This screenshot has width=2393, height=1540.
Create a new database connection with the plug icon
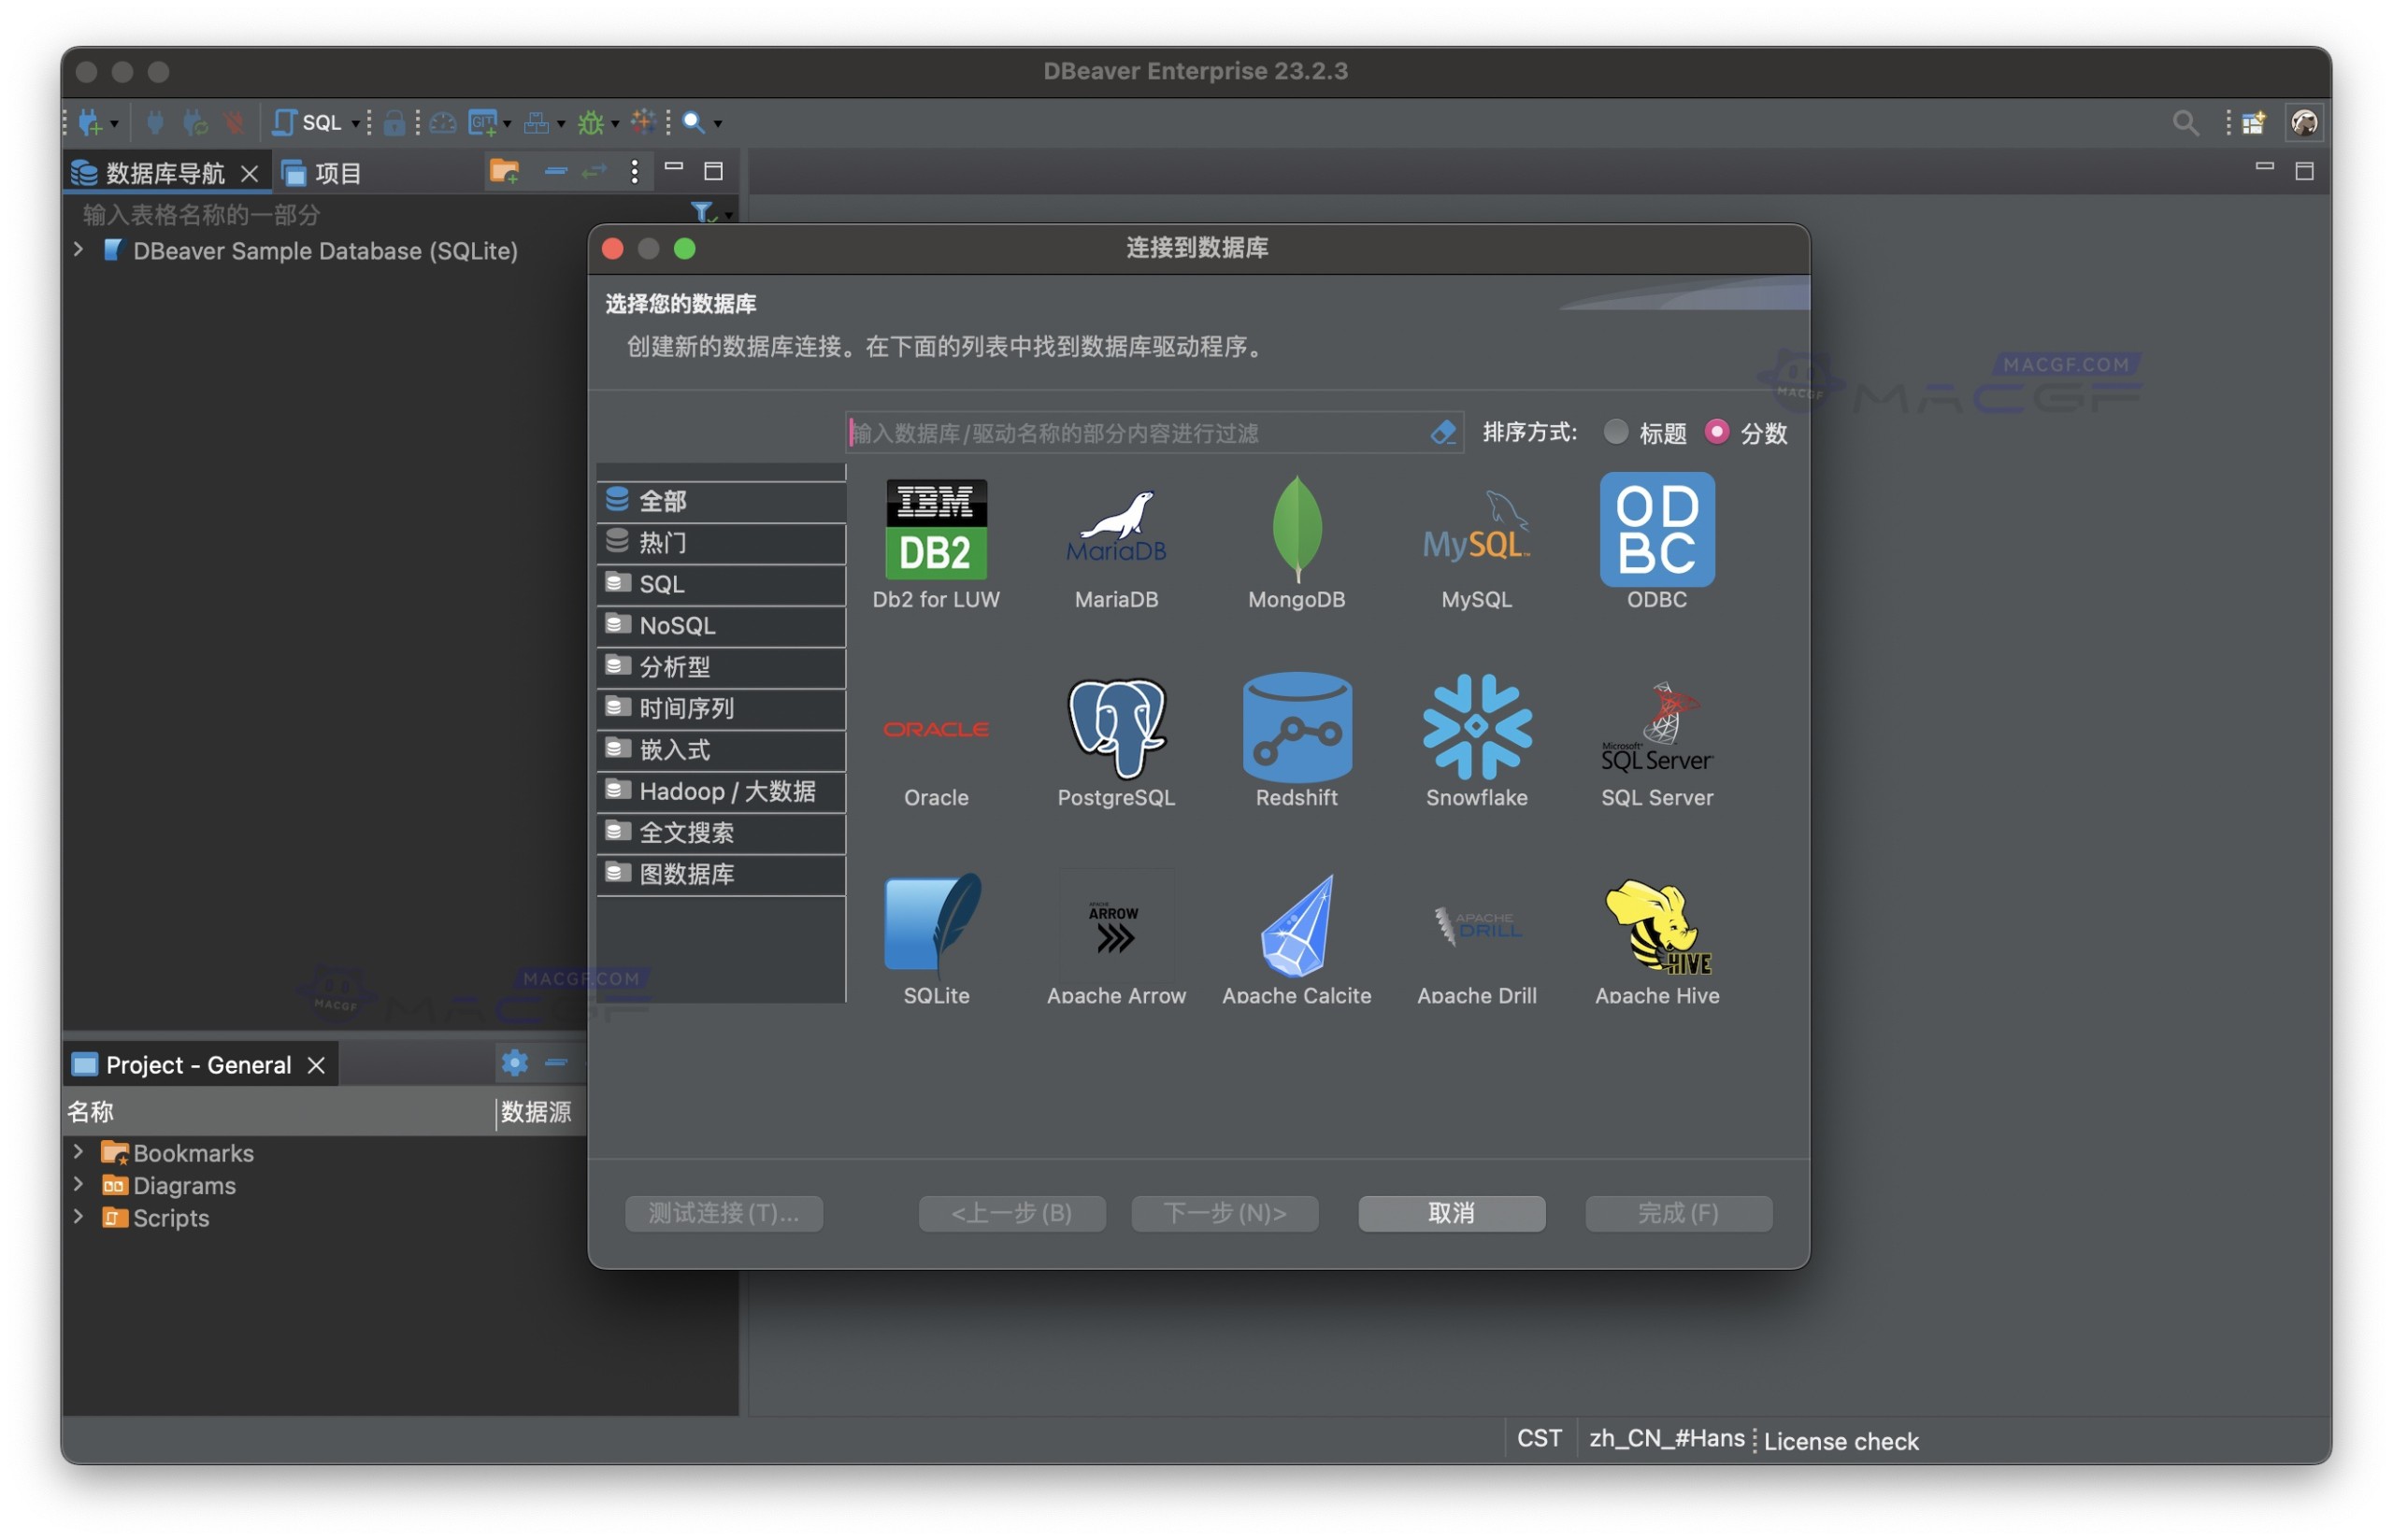pos(90,121)
